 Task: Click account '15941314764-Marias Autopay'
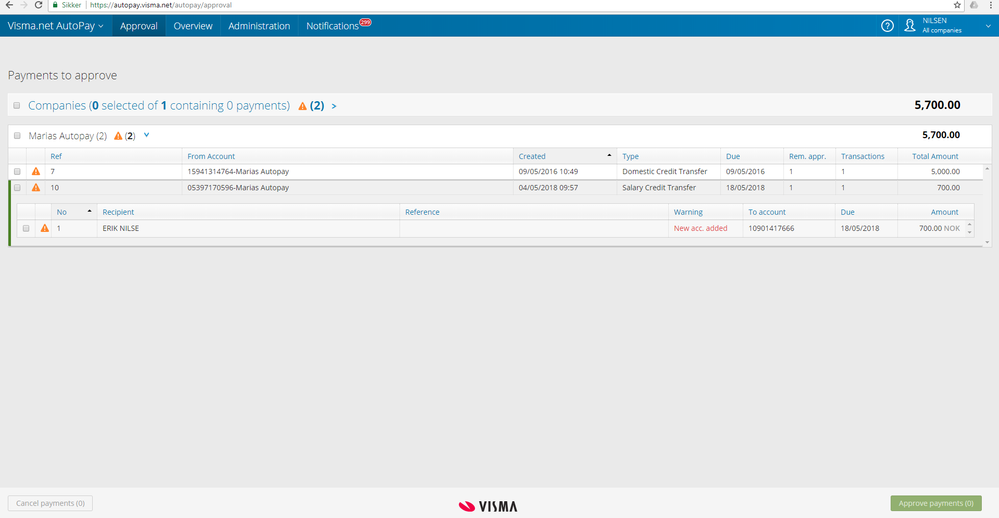(x=238, y=171)
